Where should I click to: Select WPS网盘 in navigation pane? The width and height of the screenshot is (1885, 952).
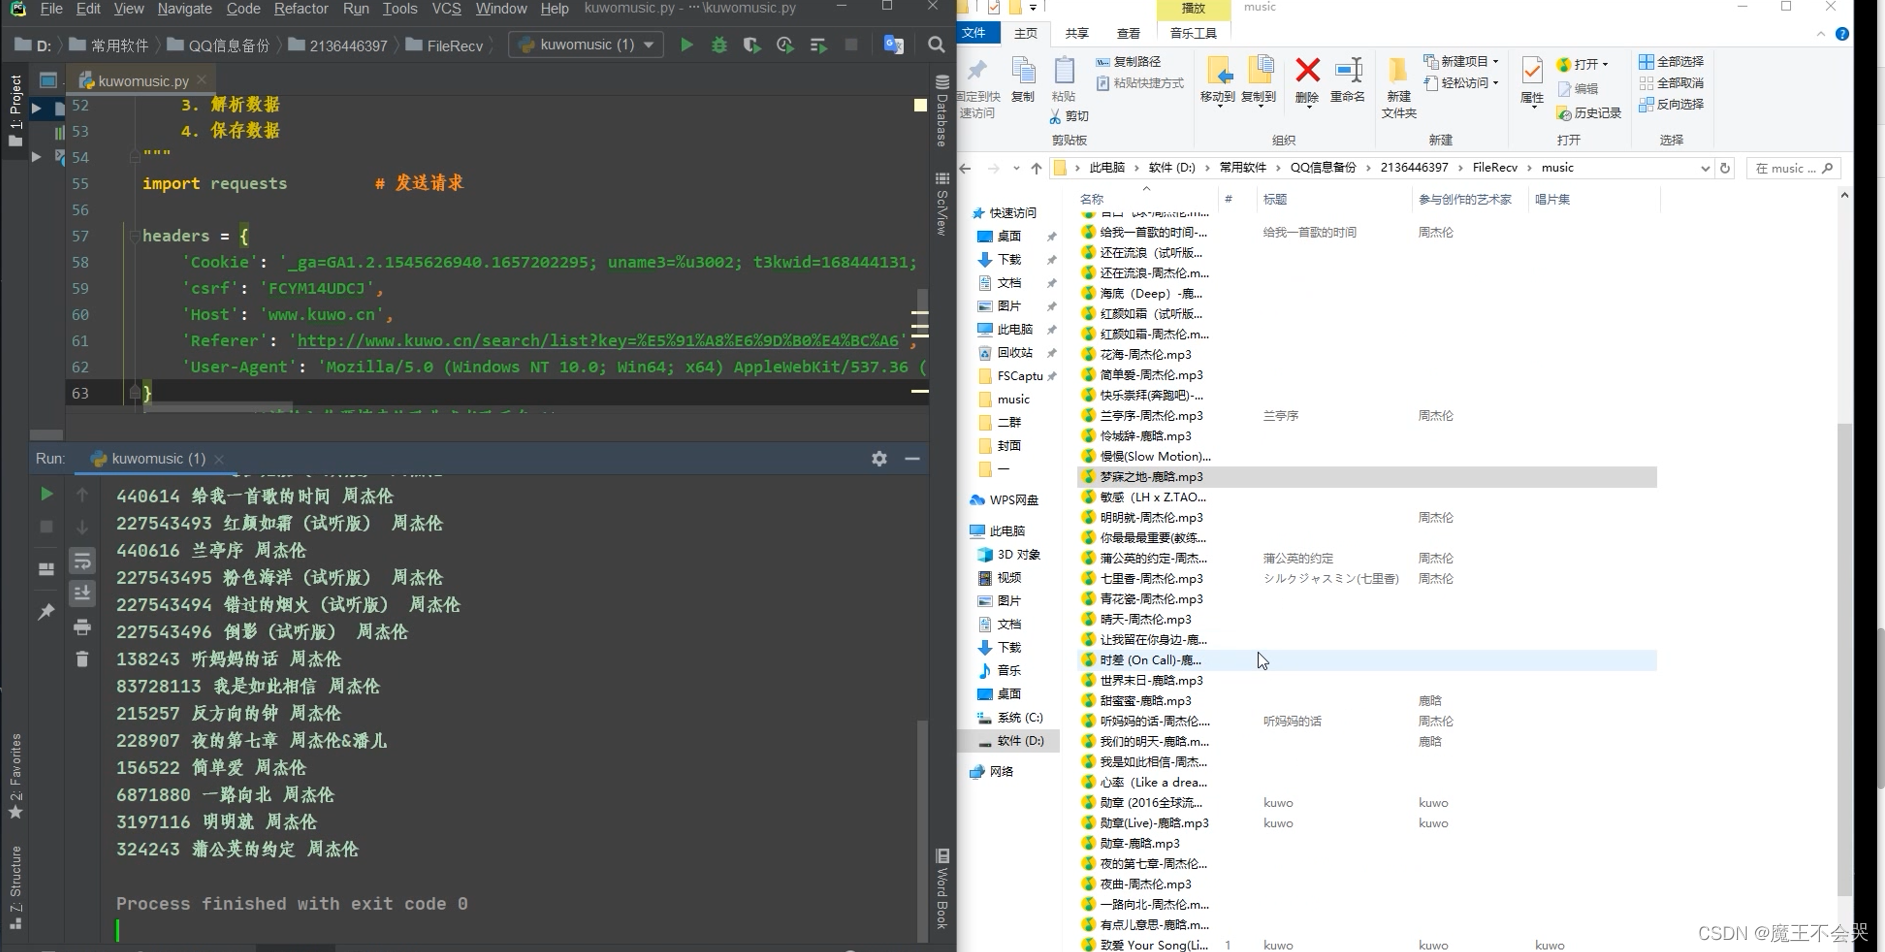(1004, 500)
